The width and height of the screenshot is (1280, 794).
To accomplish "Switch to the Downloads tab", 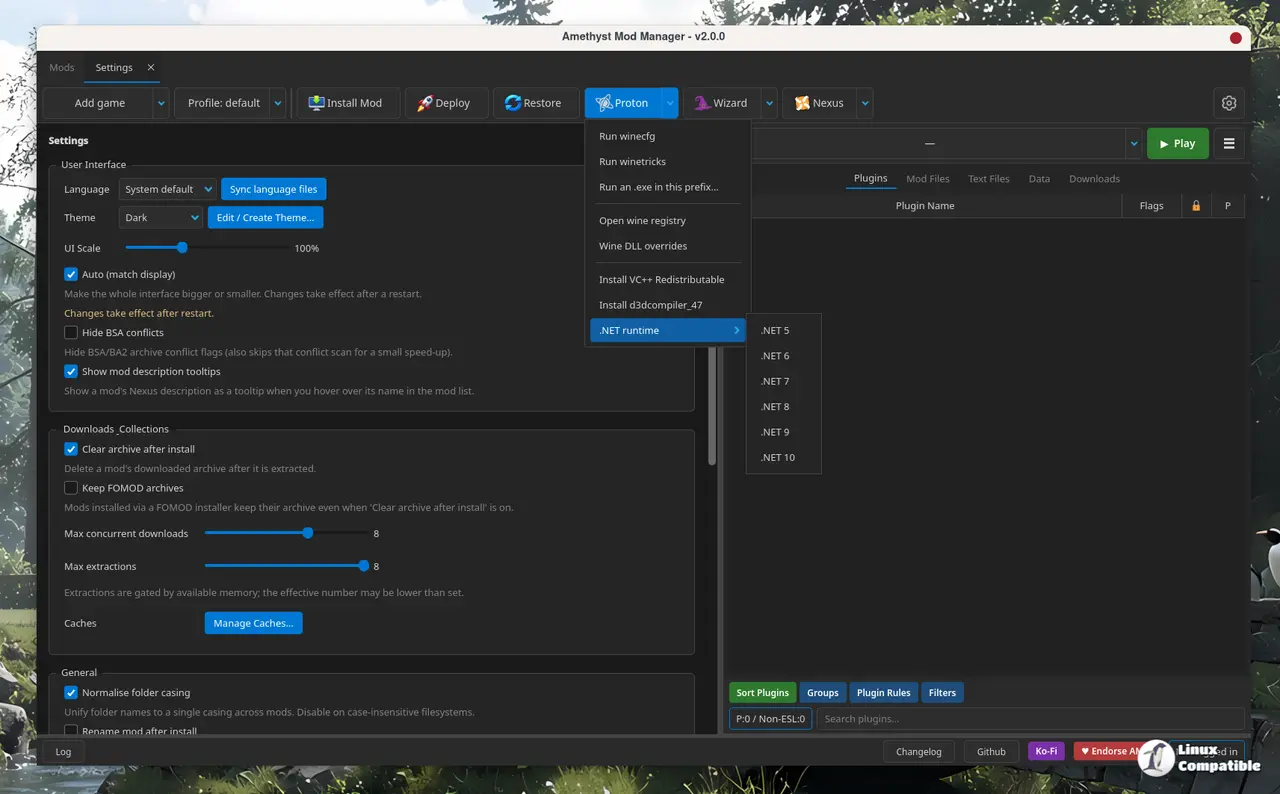I will click(1094, 179).
